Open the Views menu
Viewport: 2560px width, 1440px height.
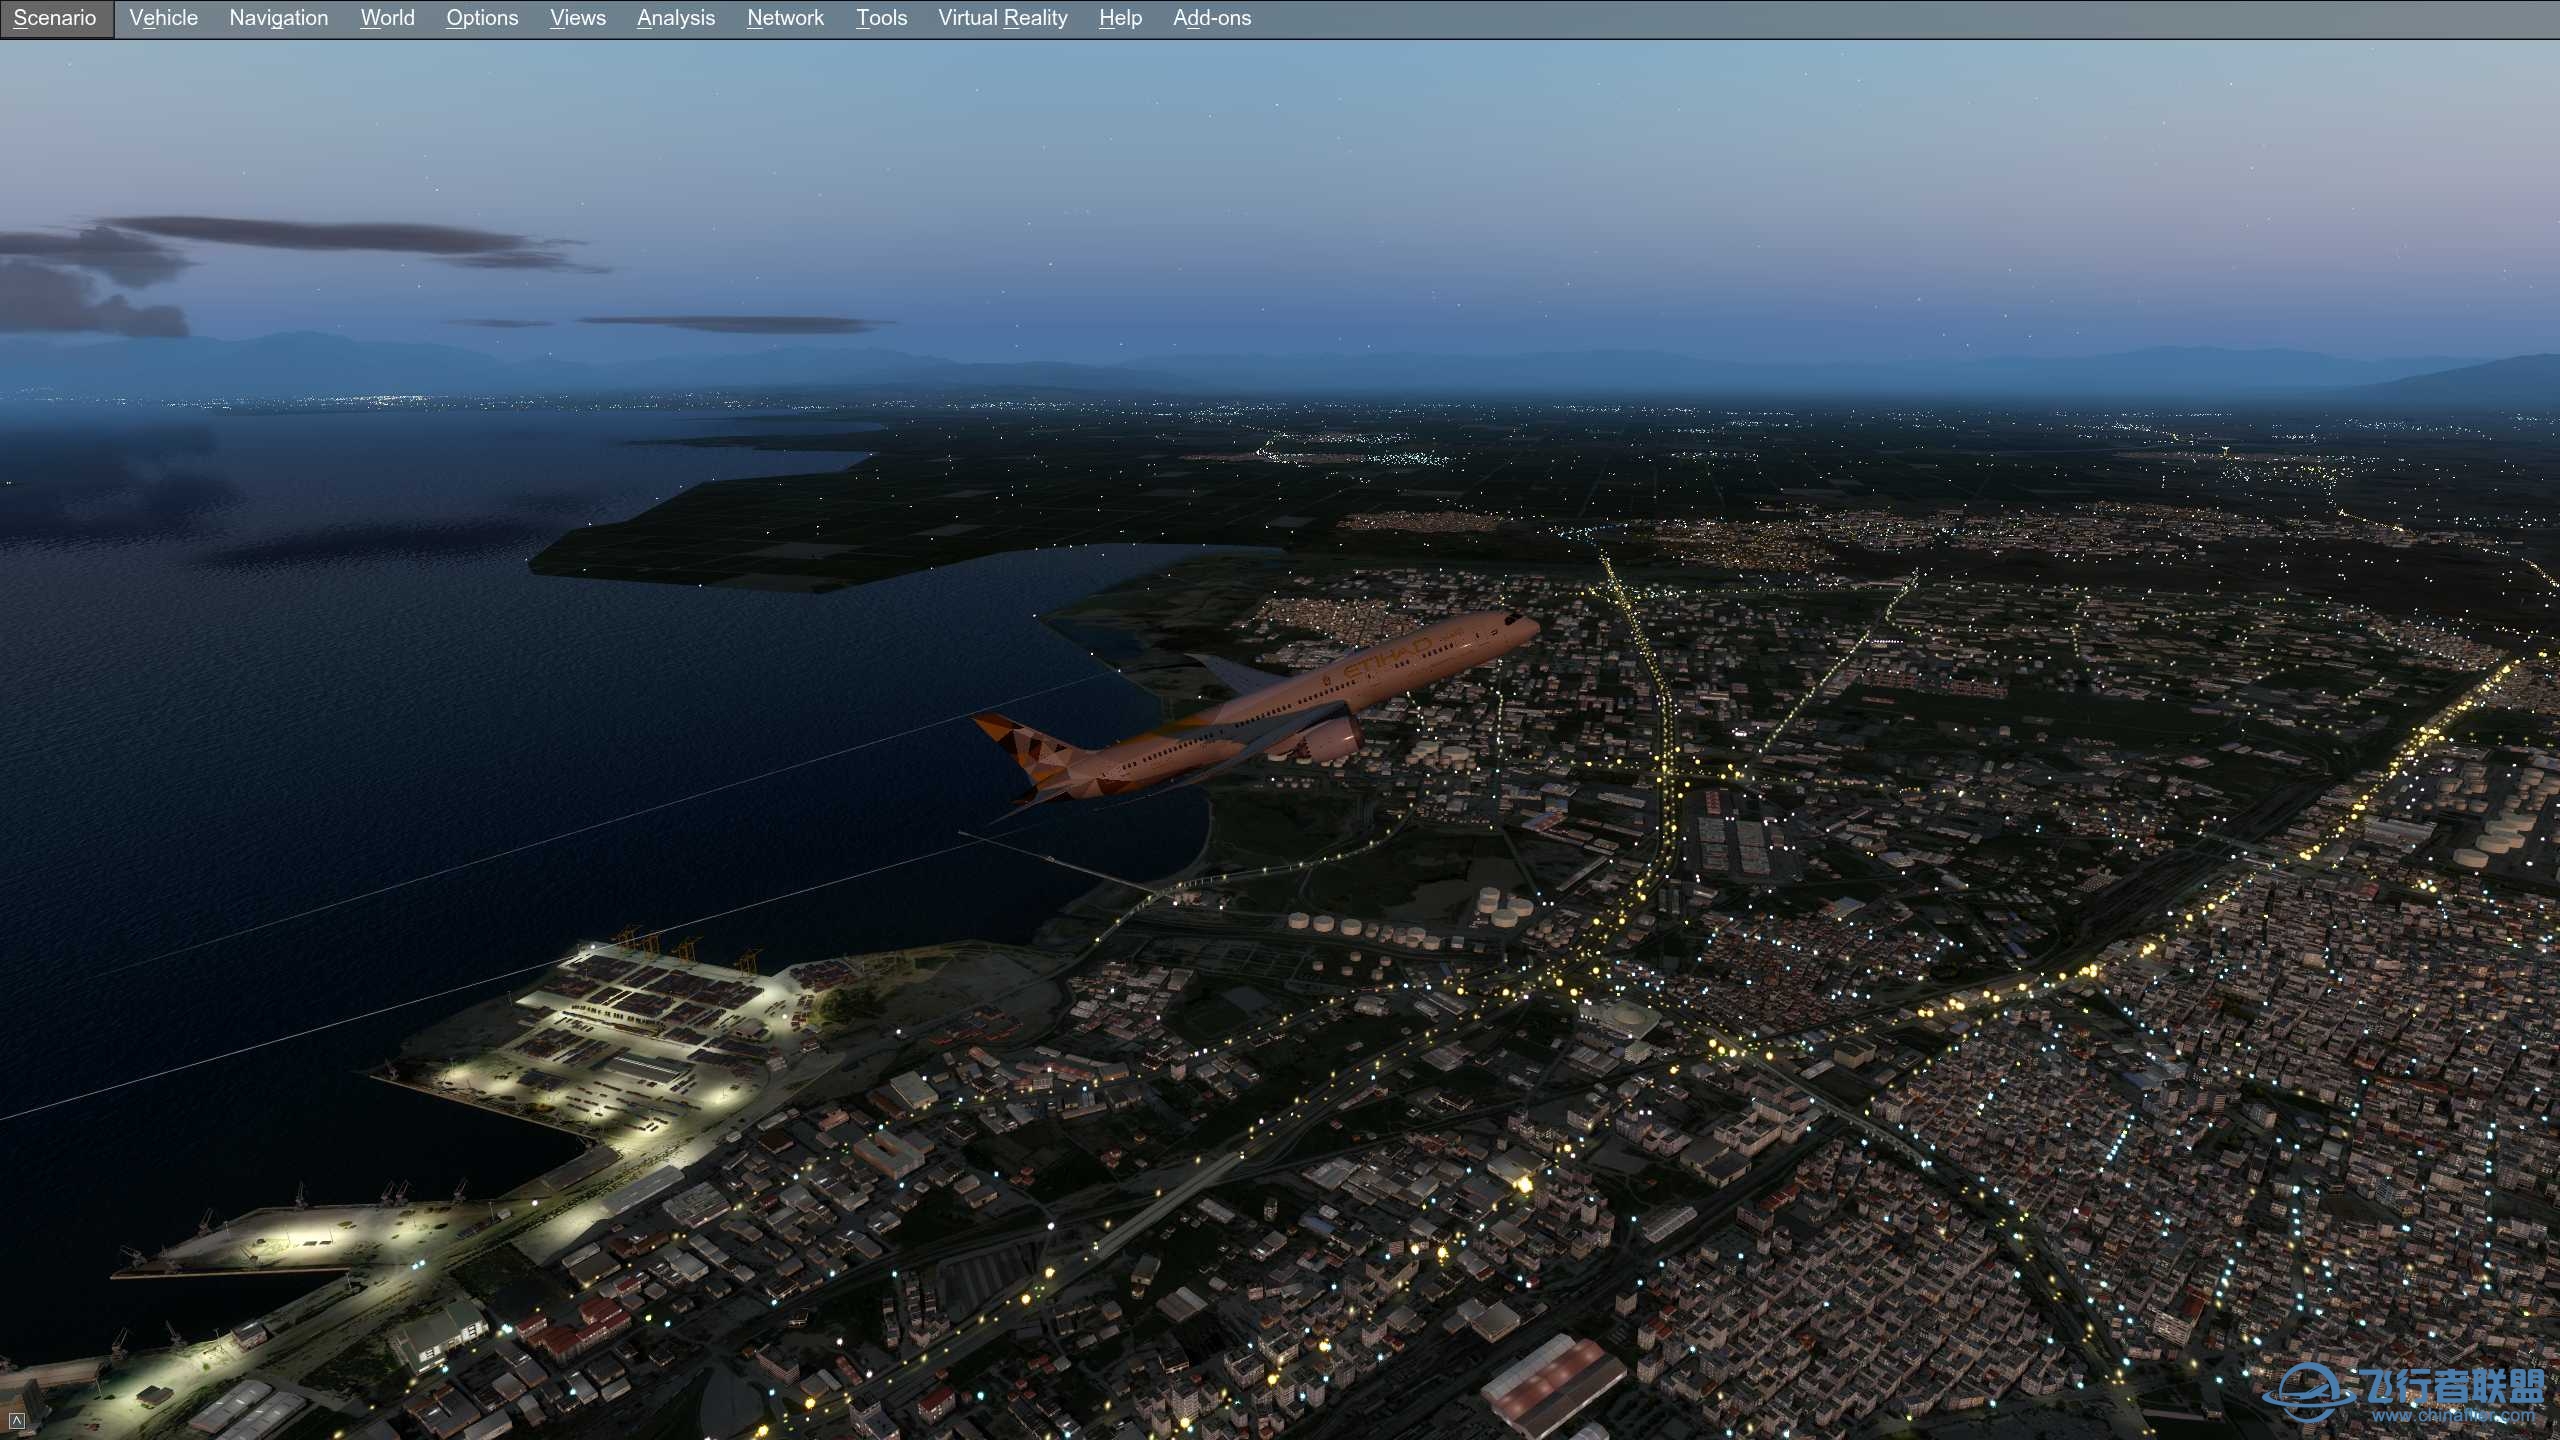point(577,18)
